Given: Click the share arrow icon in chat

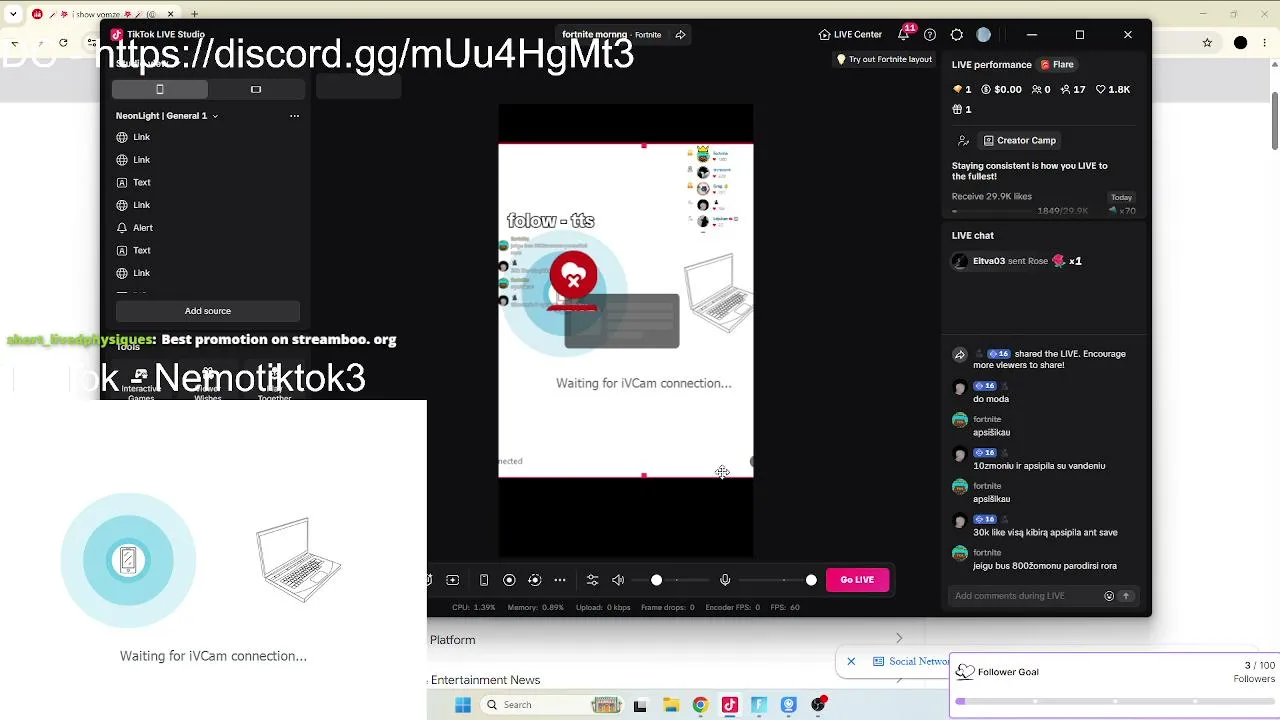Looking at the screenshot, I should tap(960, 355).
